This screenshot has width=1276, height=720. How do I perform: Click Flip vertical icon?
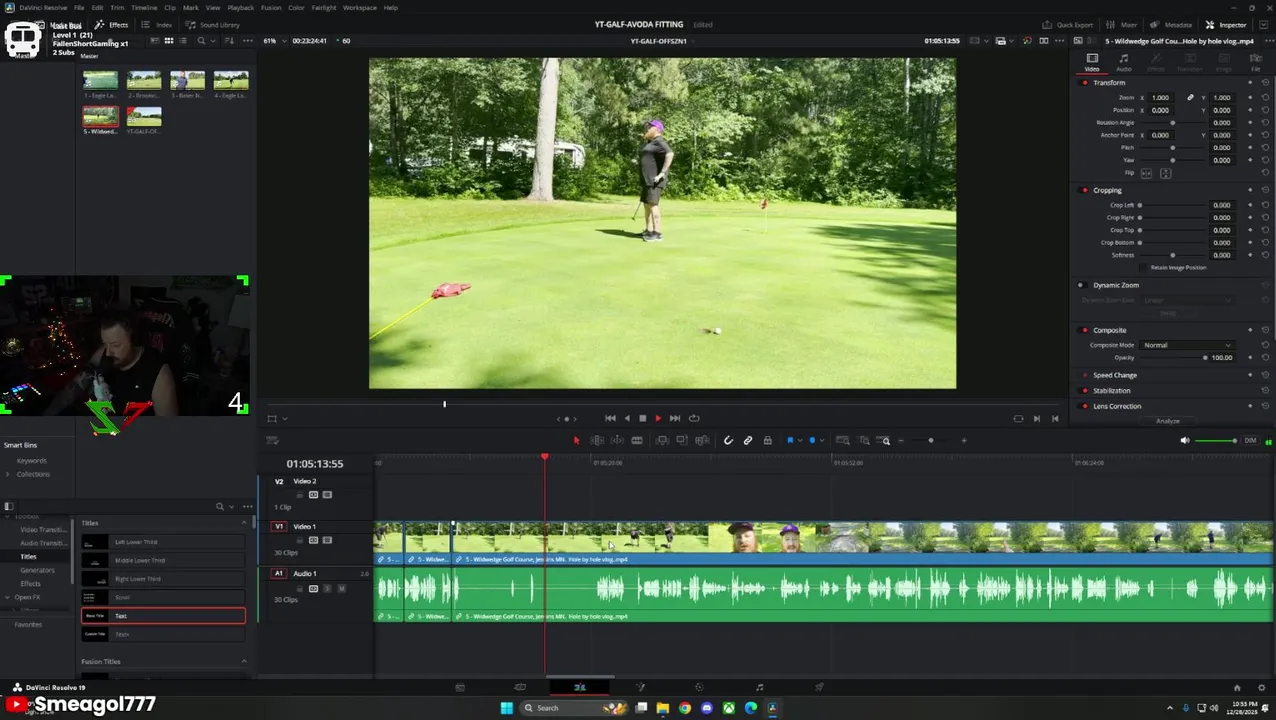(x=1165, y=173)
